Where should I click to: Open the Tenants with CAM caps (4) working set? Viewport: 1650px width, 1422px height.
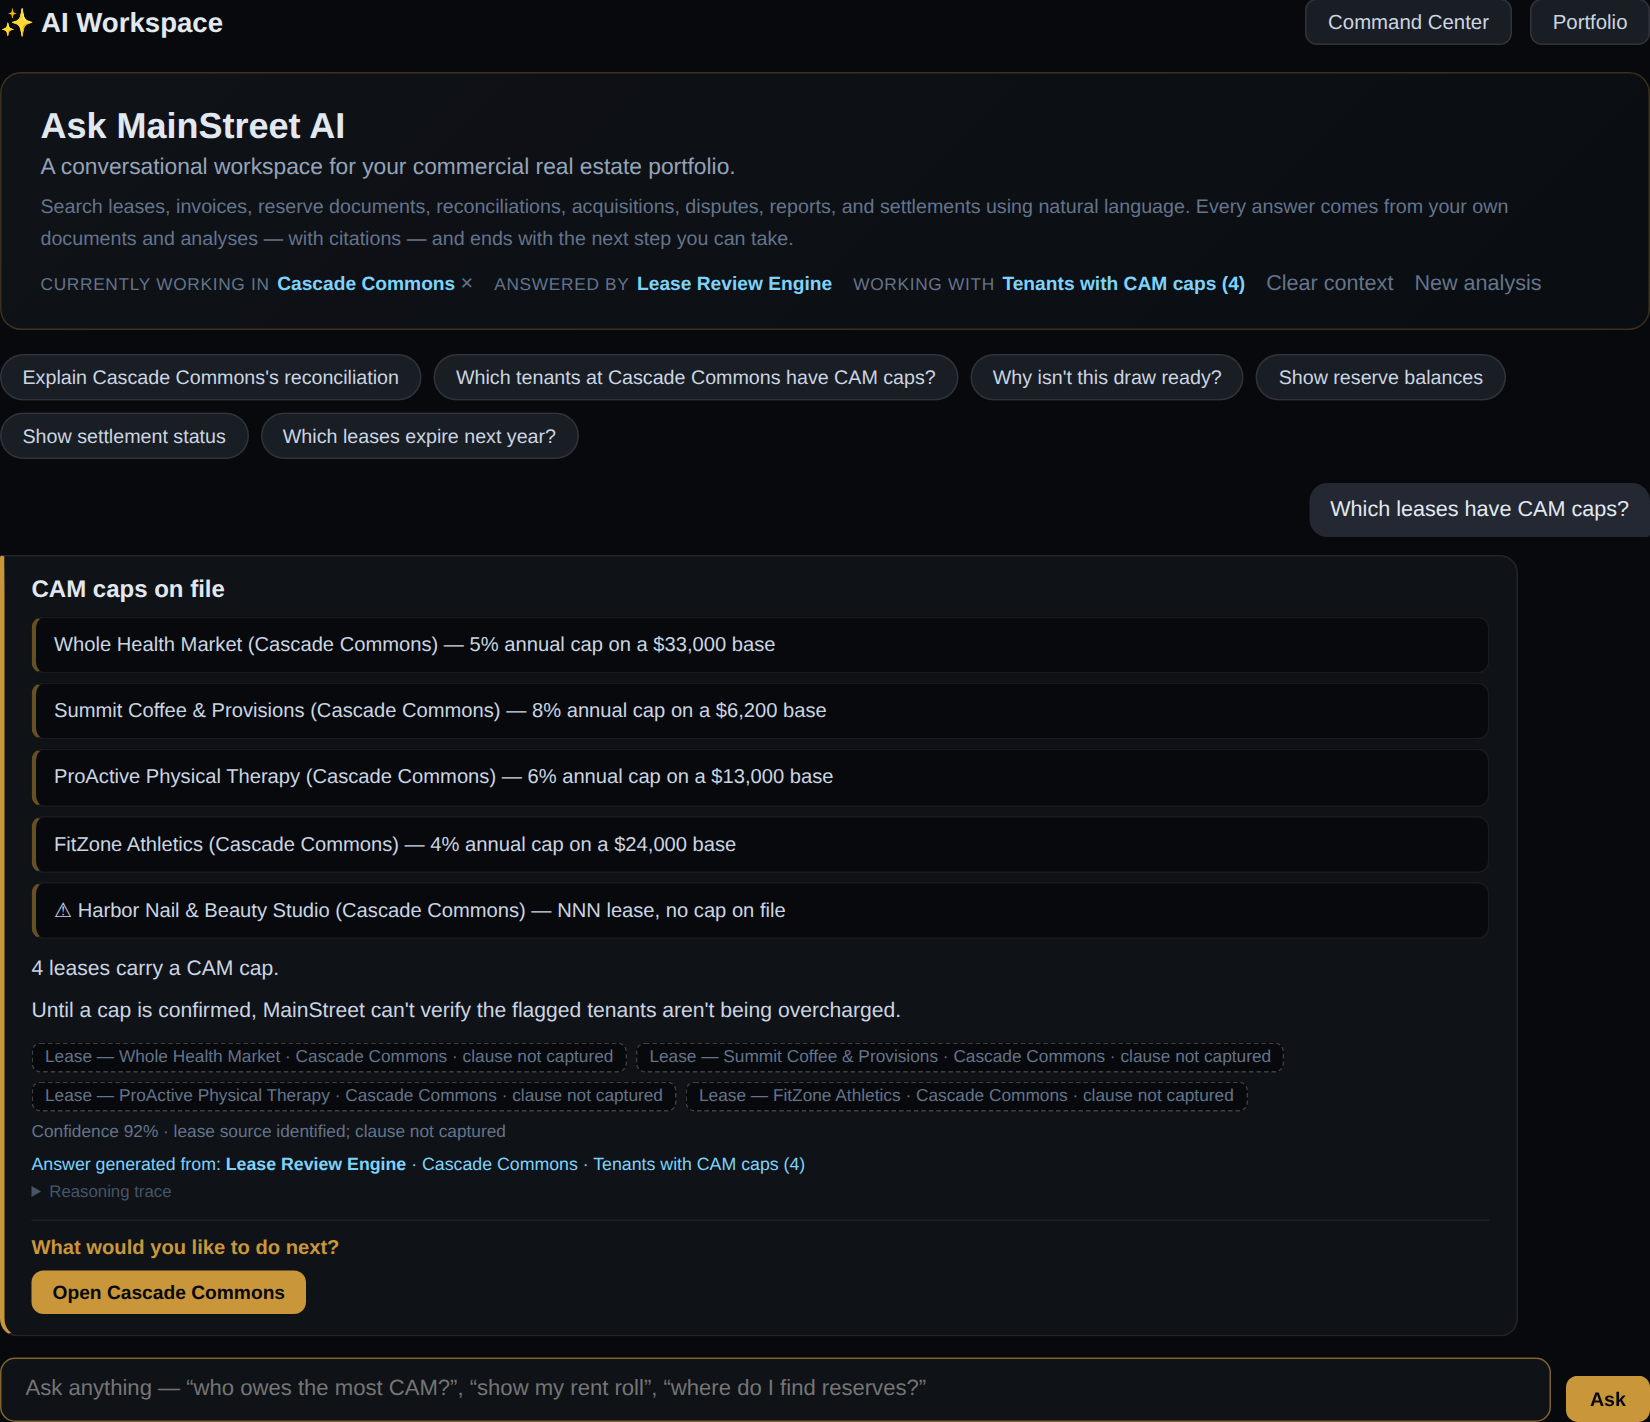(x=1123, y=283)
